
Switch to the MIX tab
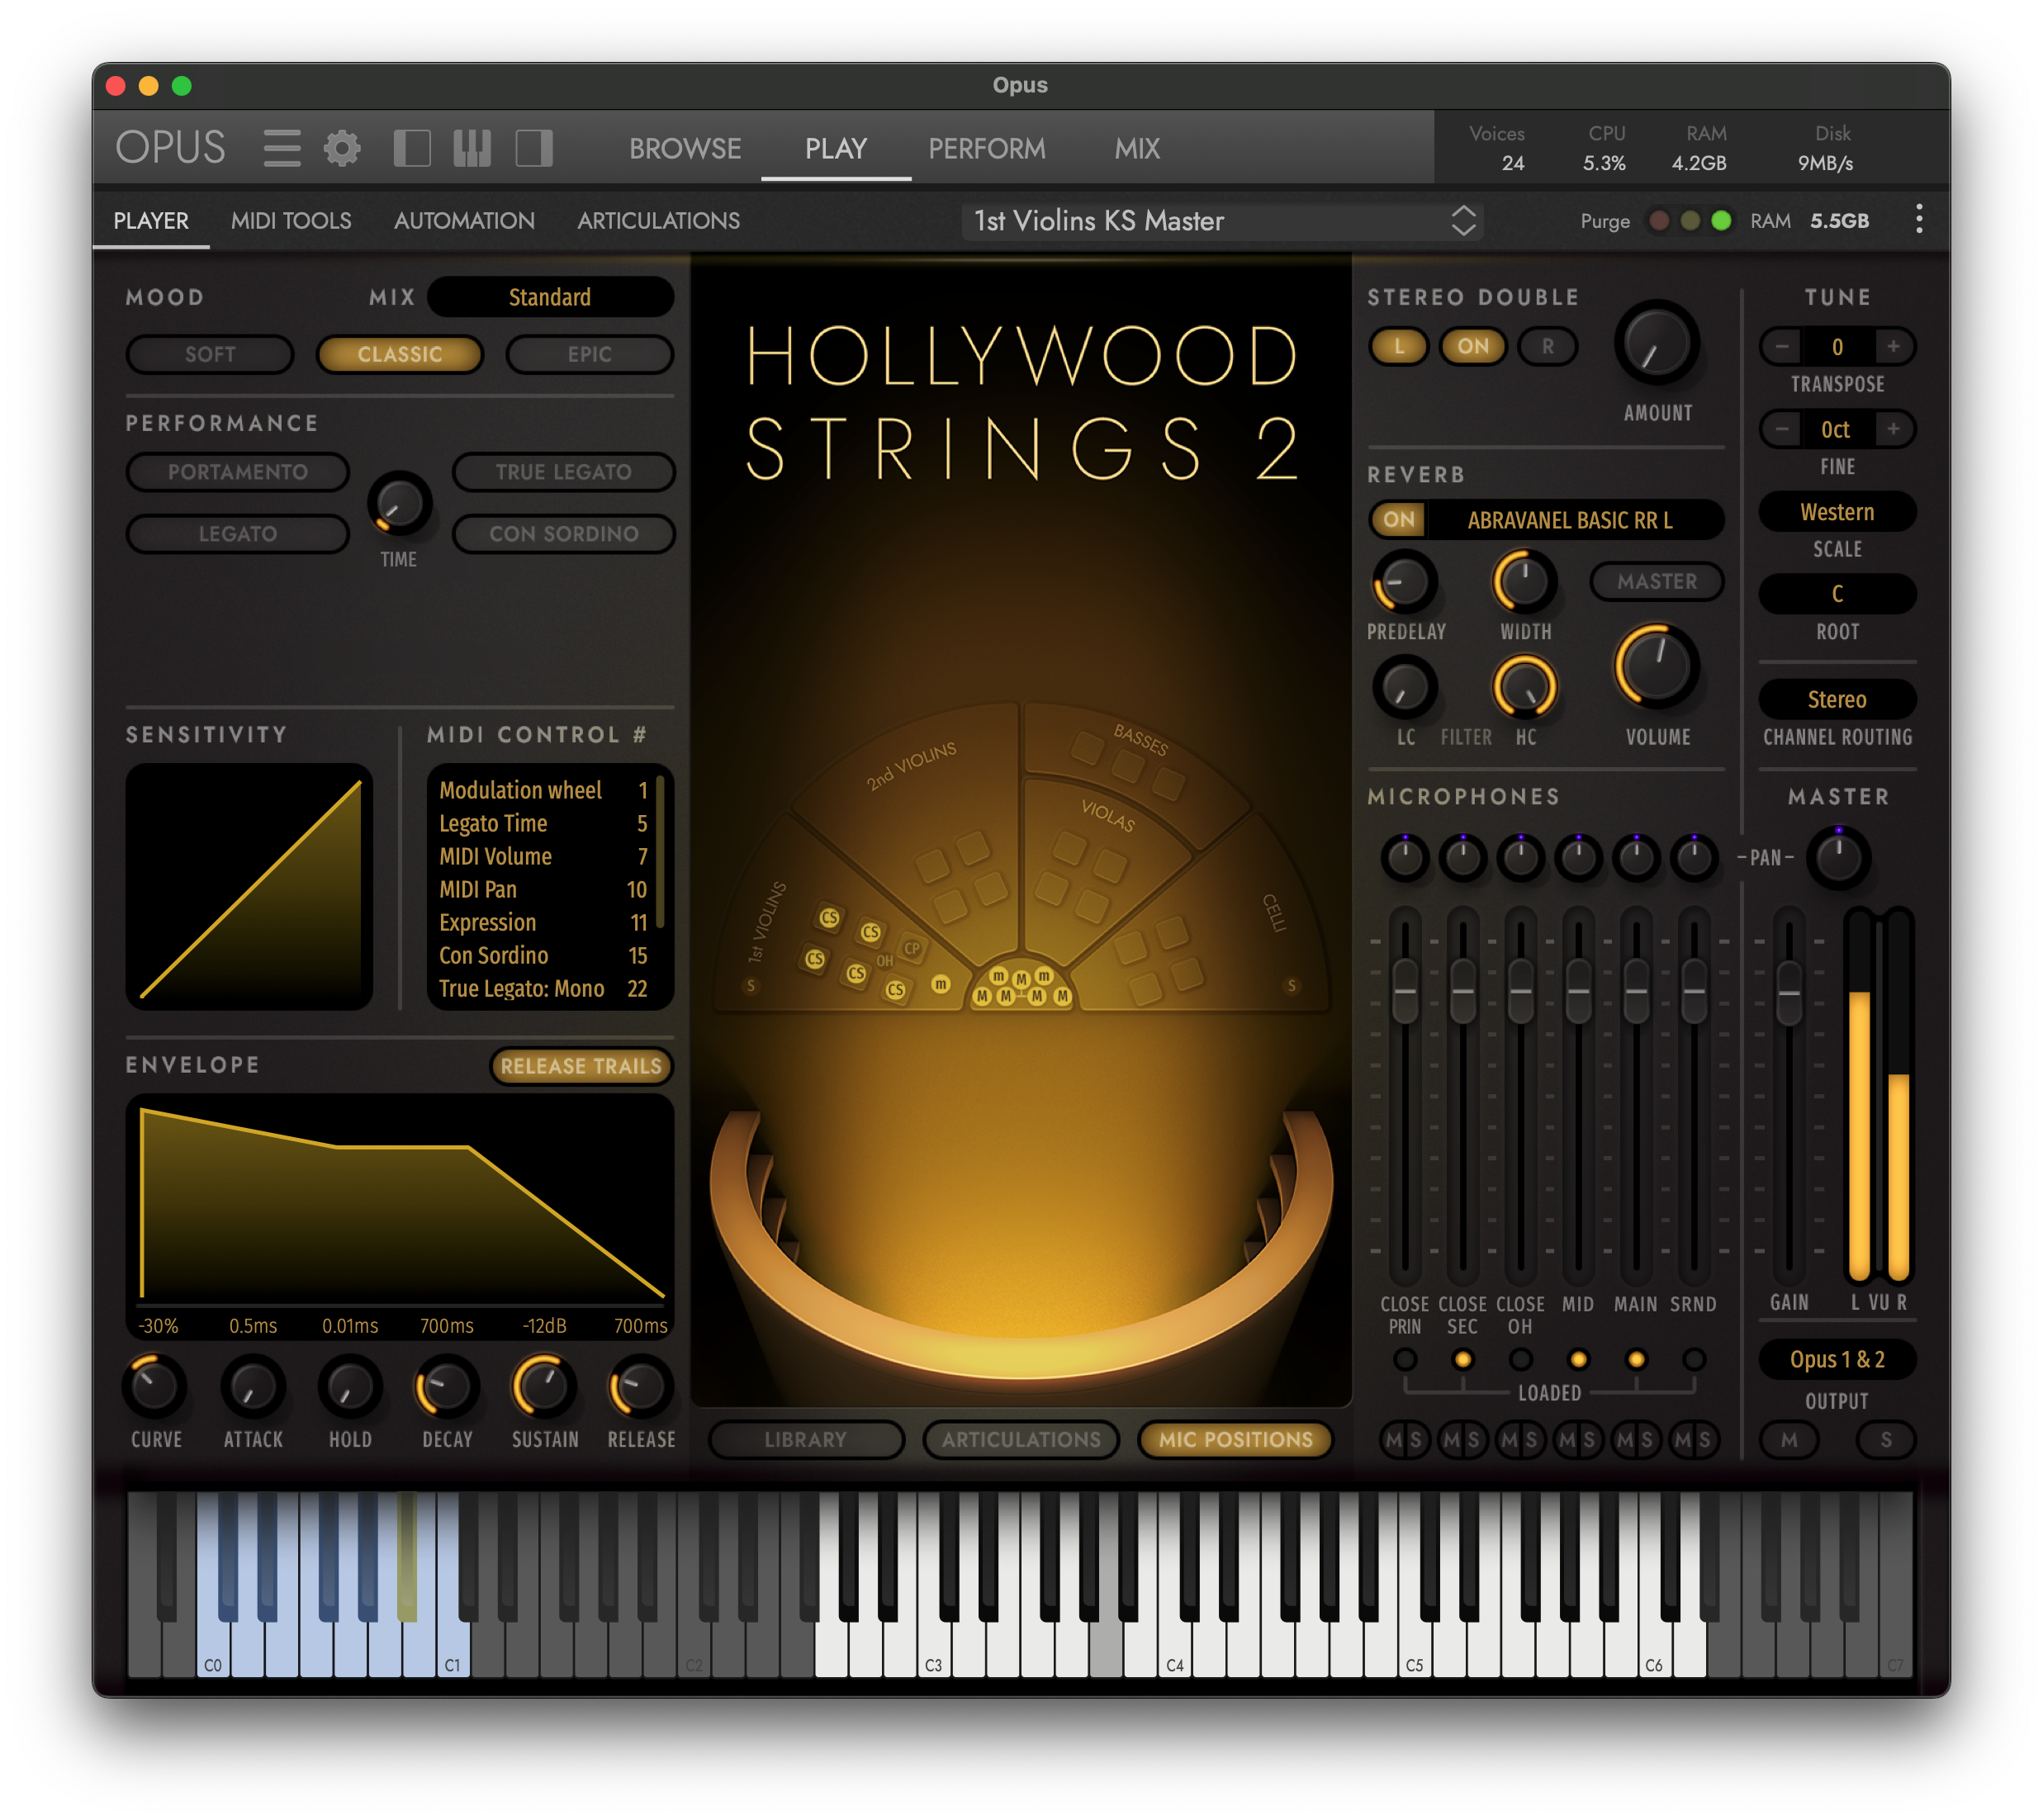(1137, 149)
